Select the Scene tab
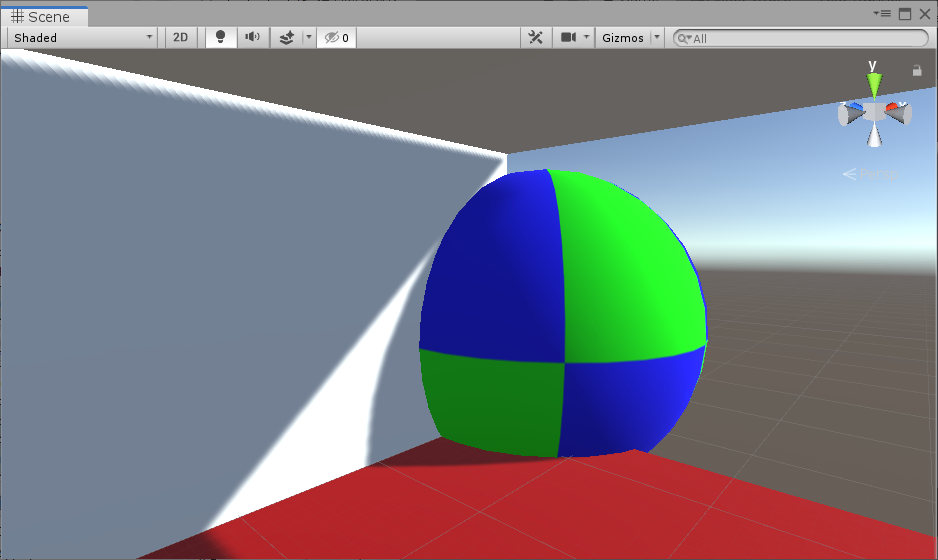This screenshot has height=560, width=938. 43,16
